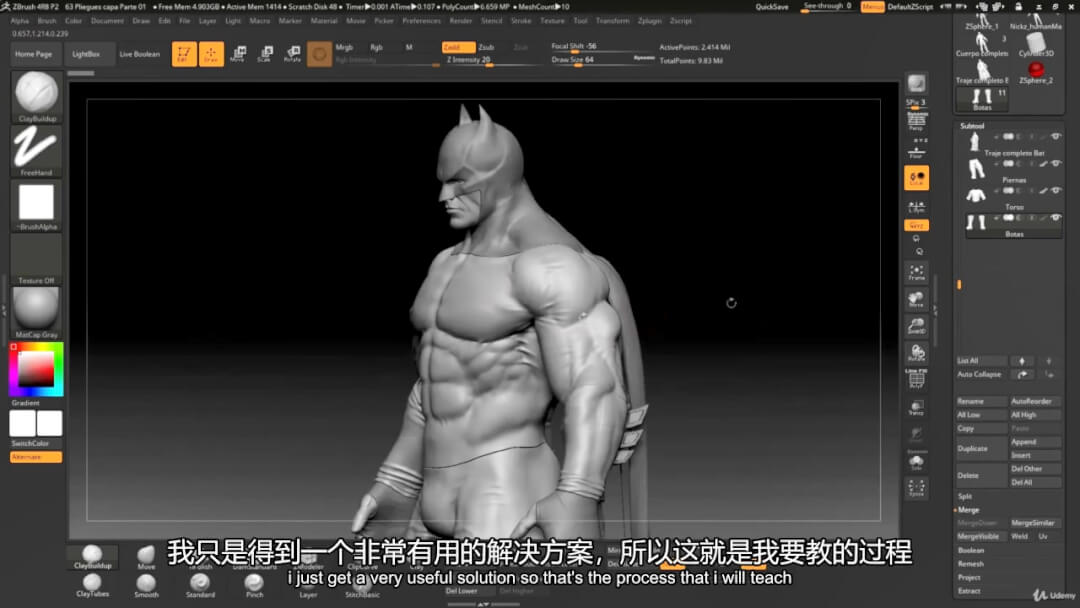This screenshot has width=1080, height=608.
Task: Expand the Project section
Action: coord(969,577)
